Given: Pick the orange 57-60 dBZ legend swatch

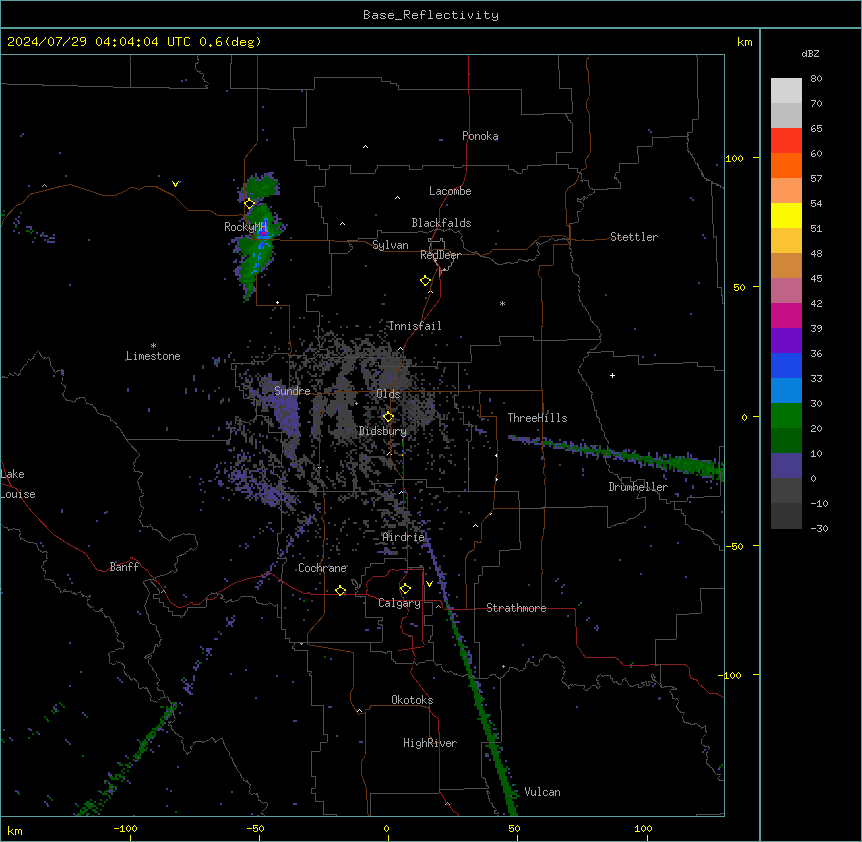Looking at the screenshot, I should (786, 165).
